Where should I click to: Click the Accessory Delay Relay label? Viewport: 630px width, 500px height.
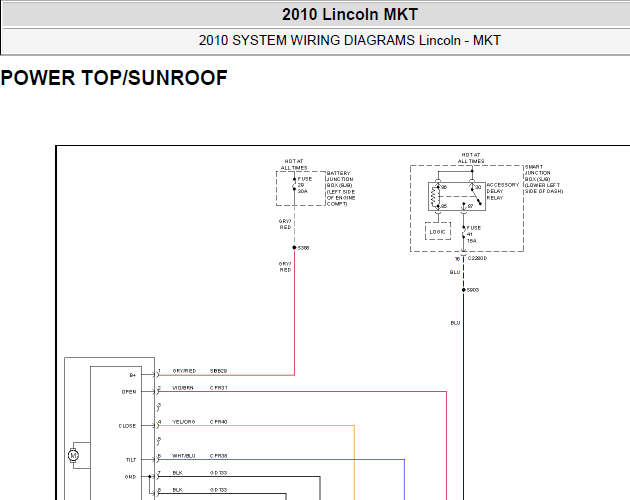pyautogui.click(x=503, y=191)
